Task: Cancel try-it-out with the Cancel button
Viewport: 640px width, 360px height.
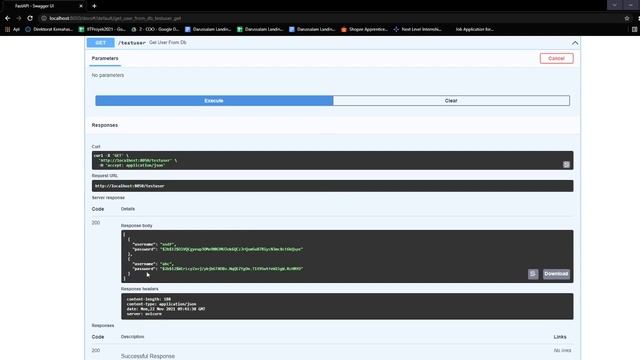Action: click(x=556, y=58)
